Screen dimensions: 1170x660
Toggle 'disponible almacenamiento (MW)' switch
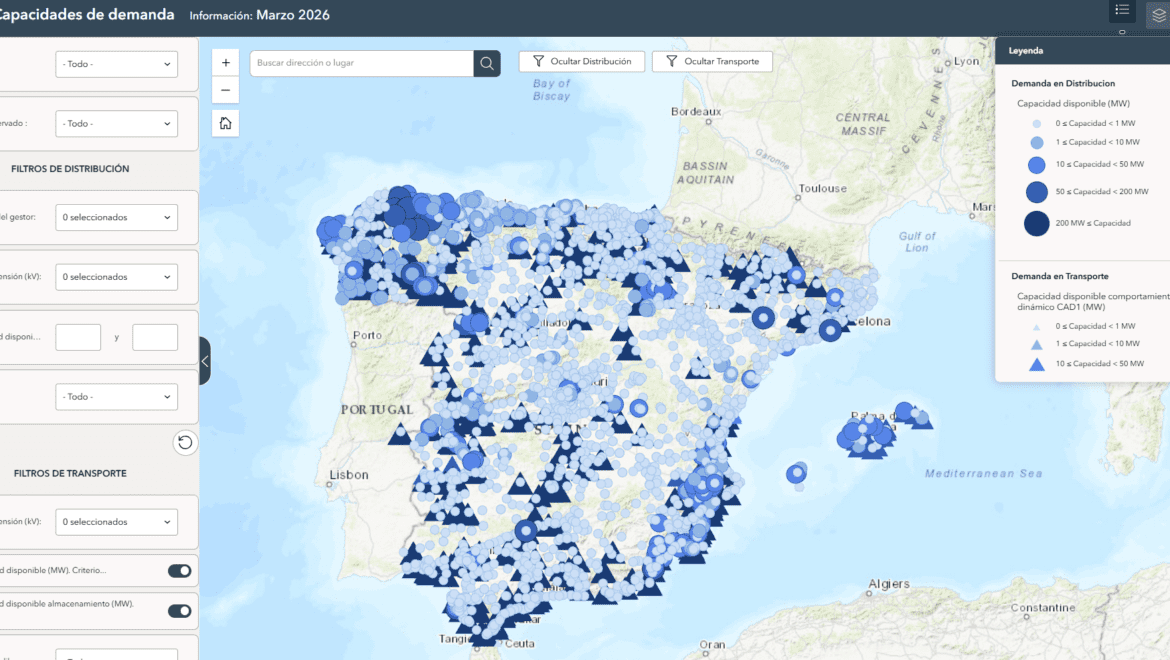click(179, 610)
